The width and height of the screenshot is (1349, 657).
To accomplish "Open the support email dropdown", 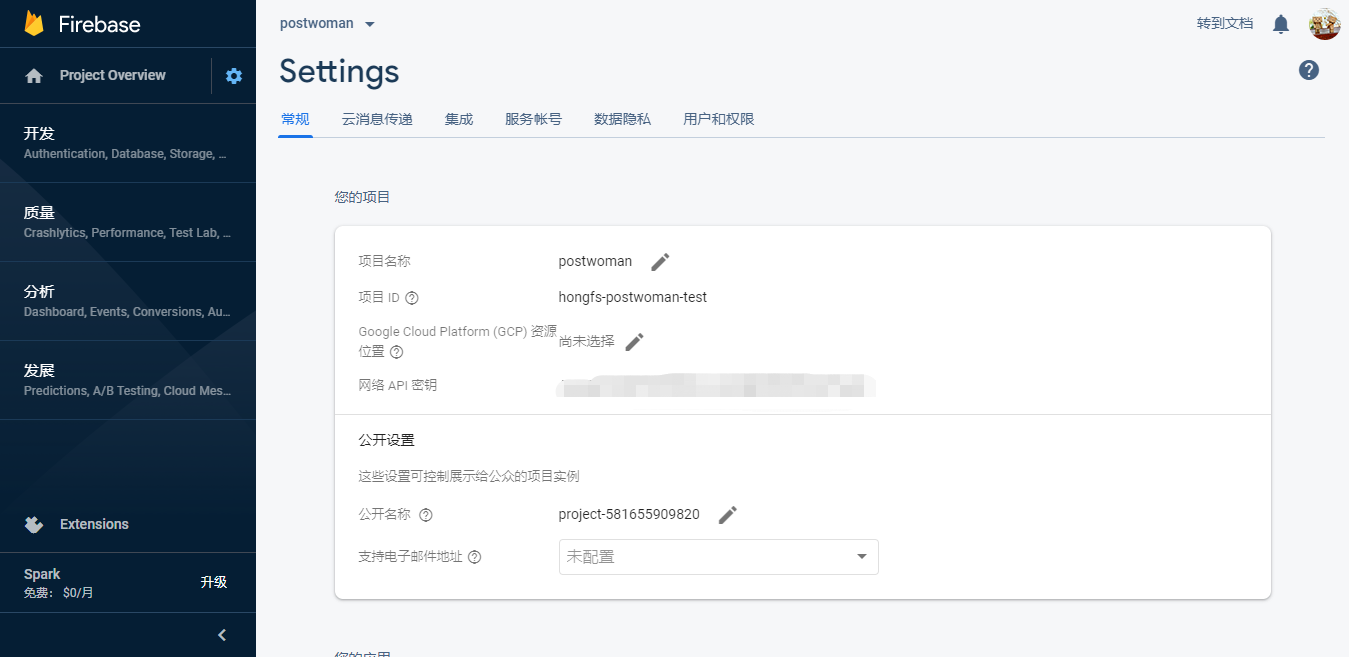I will [x=718, y=557].
